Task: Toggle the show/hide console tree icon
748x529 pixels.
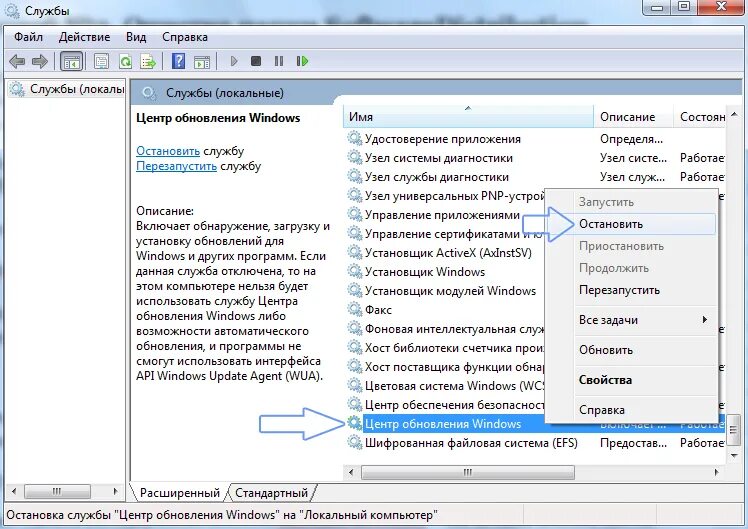Action: pyautogui.click(x=72, y=61)
